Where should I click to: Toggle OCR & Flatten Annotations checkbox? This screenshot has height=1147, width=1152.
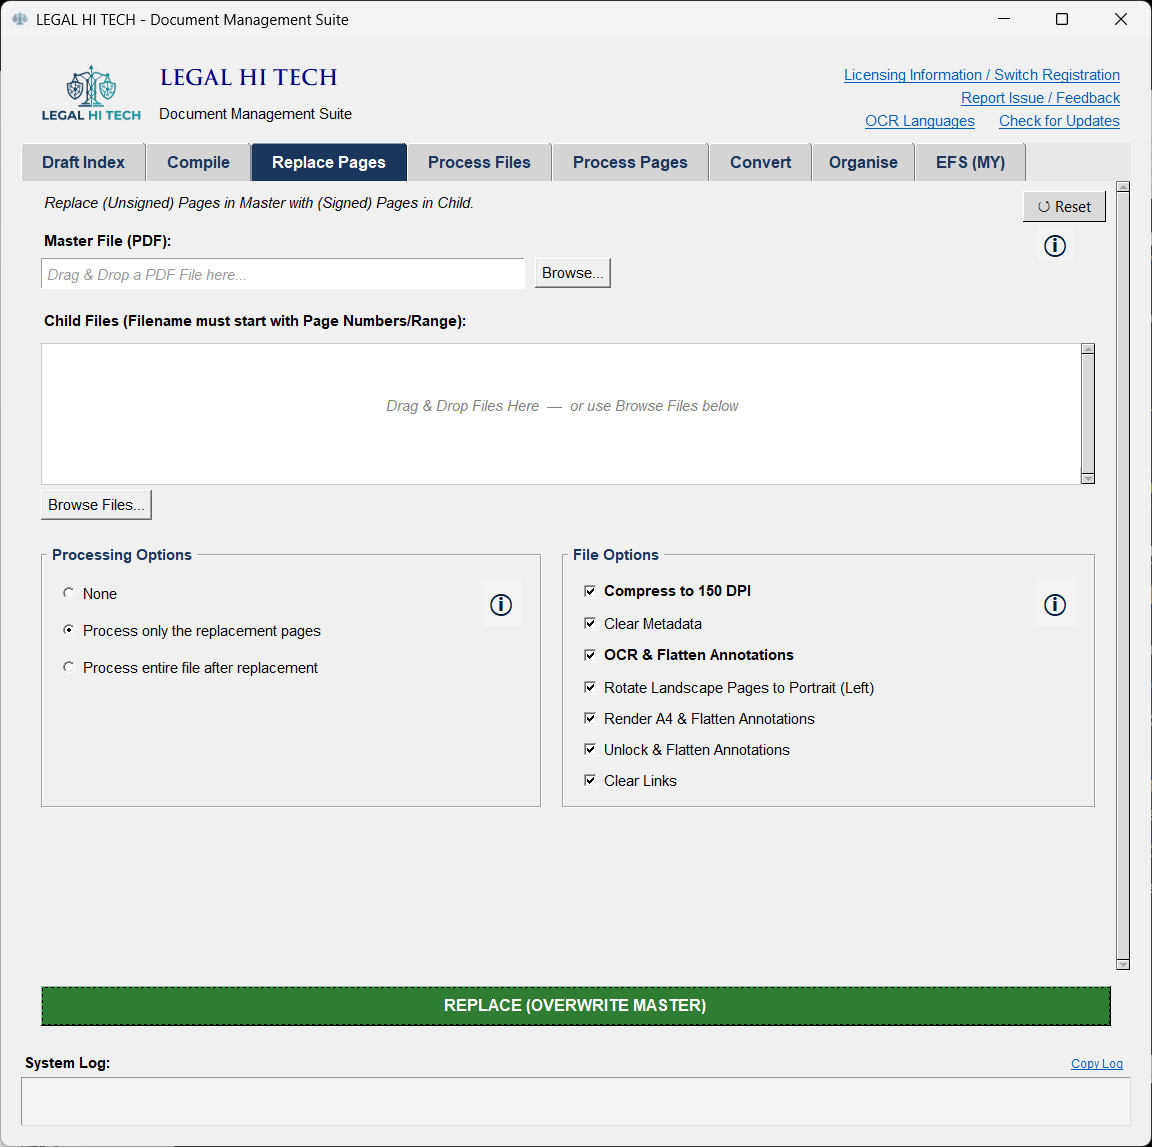coord(589,655)
